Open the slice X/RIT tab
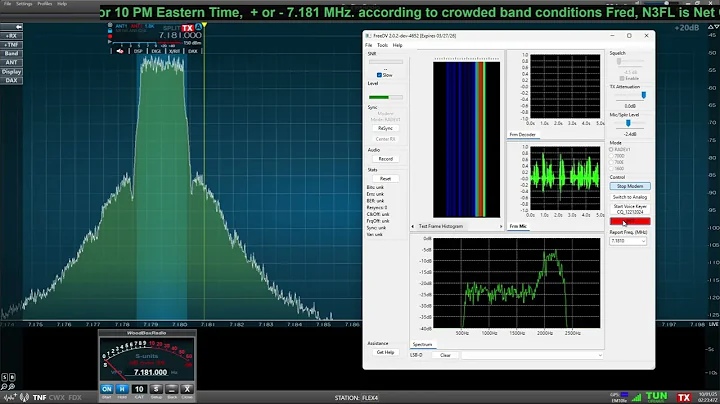 point(174,51)
